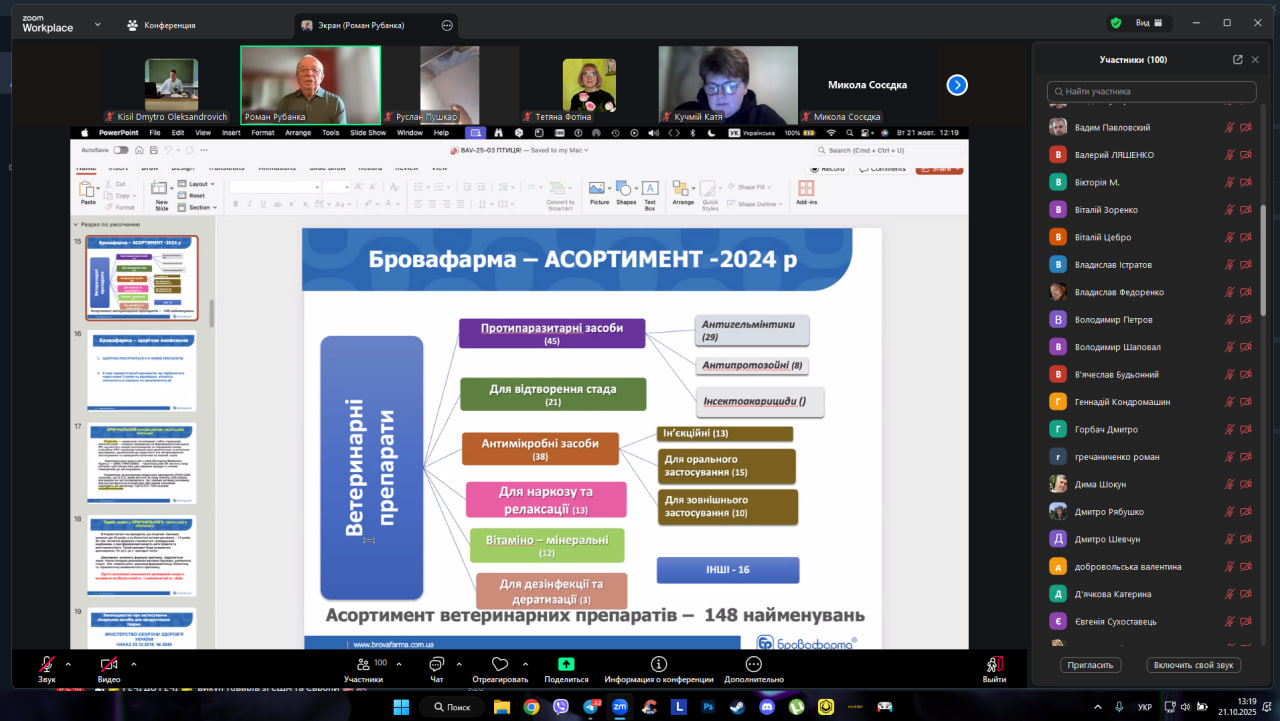Open the Отреагировать reactions heart icon

click(x=500, y=664)
